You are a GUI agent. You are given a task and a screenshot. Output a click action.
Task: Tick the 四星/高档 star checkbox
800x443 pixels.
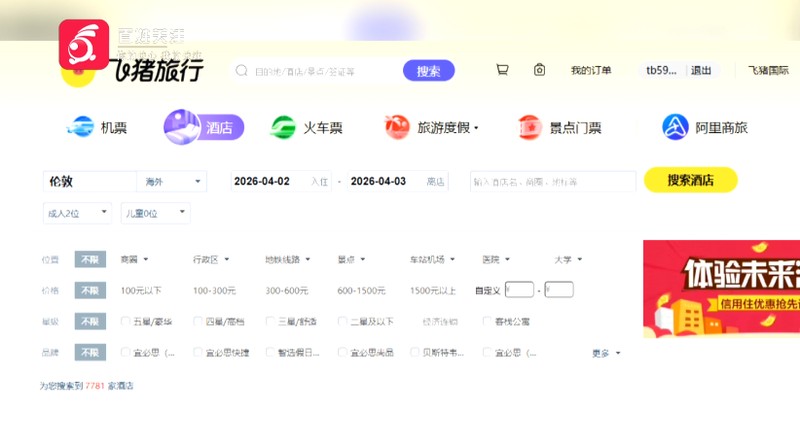(x=197, y=321)
